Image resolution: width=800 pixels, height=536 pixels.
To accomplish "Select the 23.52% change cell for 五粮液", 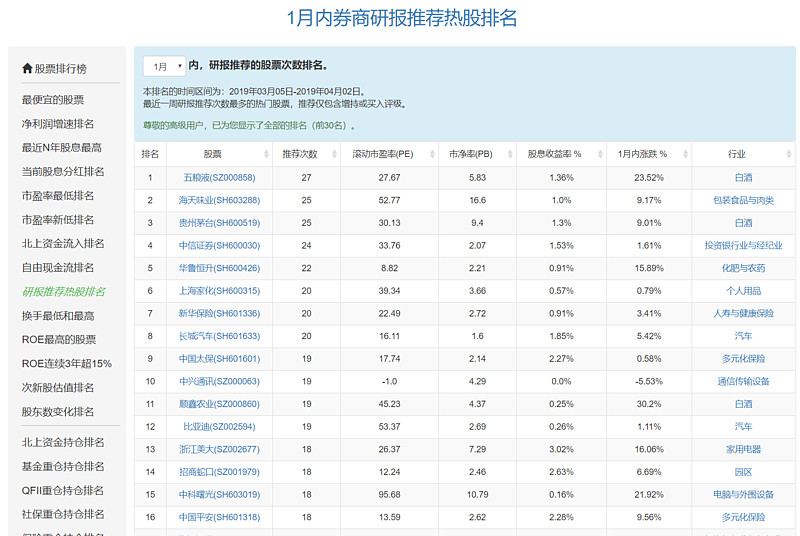I will coord(649,177).
